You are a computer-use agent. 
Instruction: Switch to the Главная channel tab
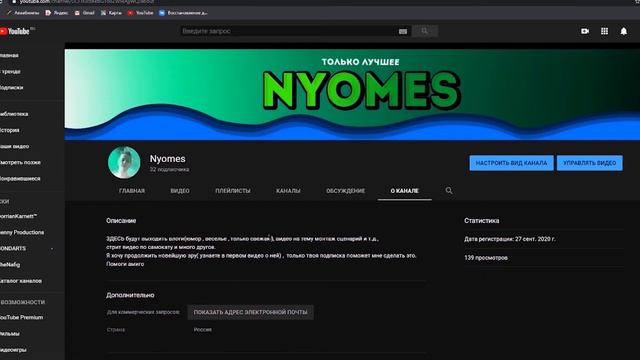tap(132, 191)
